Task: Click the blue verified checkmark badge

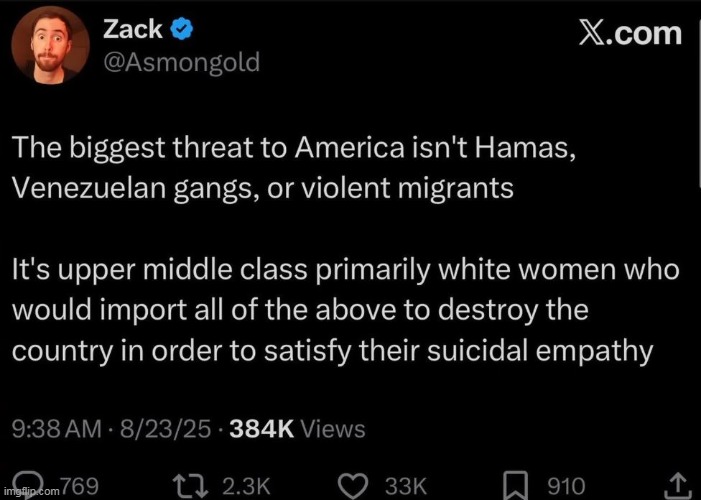Action: point(182,30)
